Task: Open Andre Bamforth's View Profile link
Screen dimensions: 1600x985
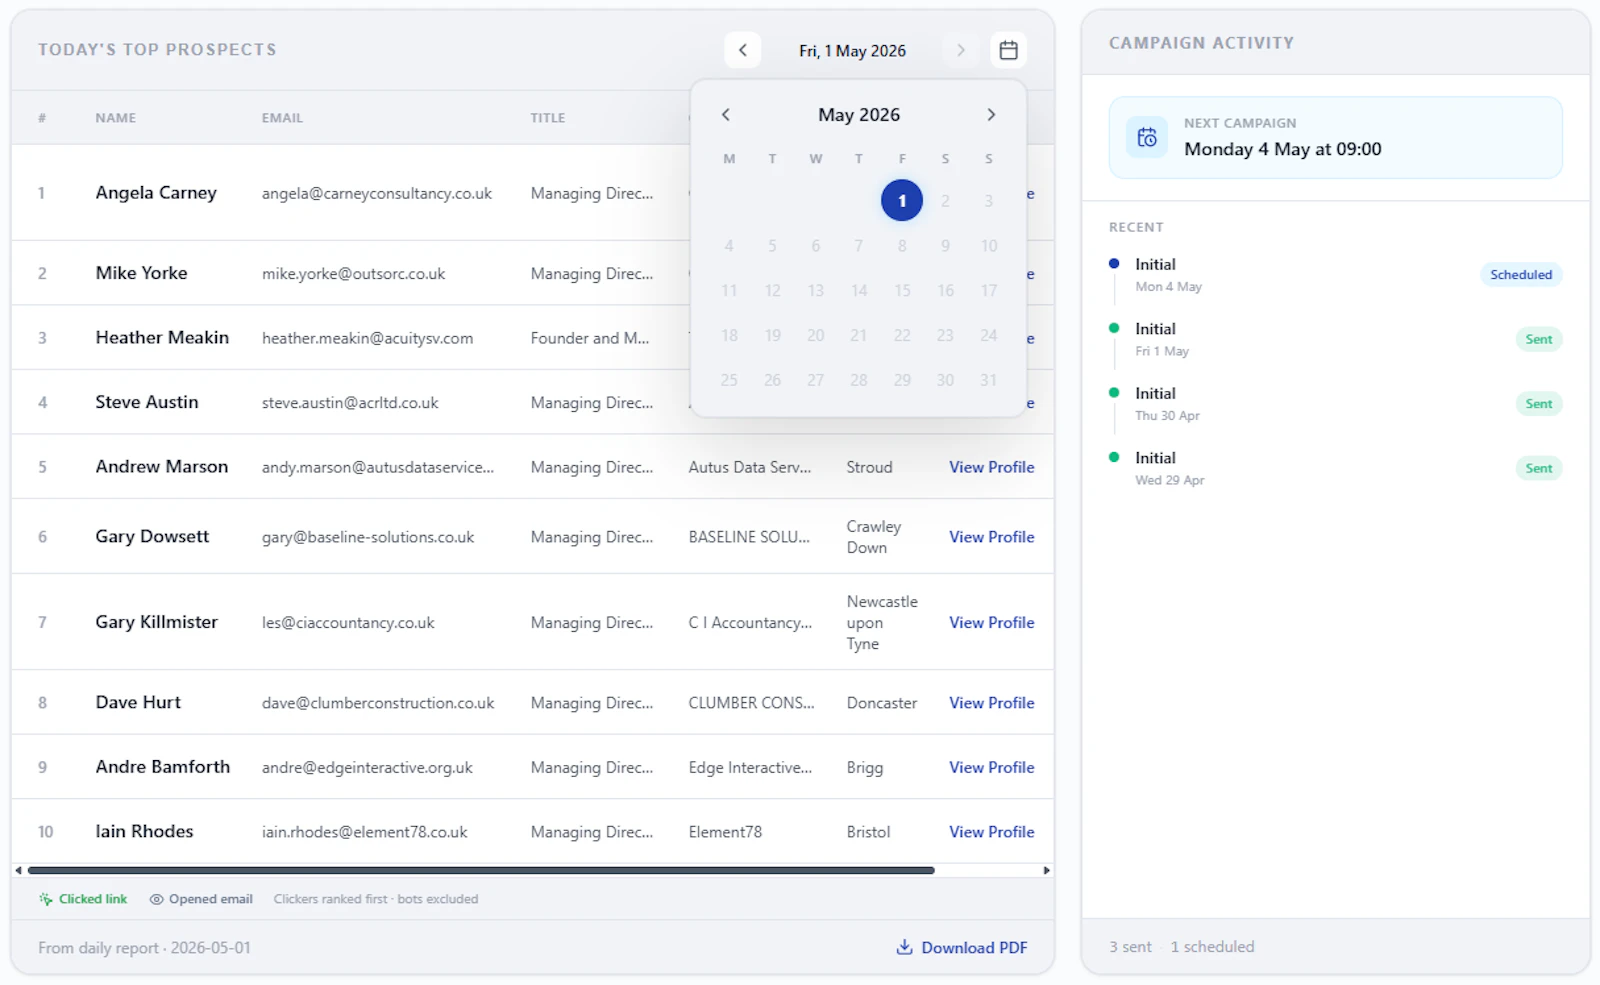Action: (992, 767)
